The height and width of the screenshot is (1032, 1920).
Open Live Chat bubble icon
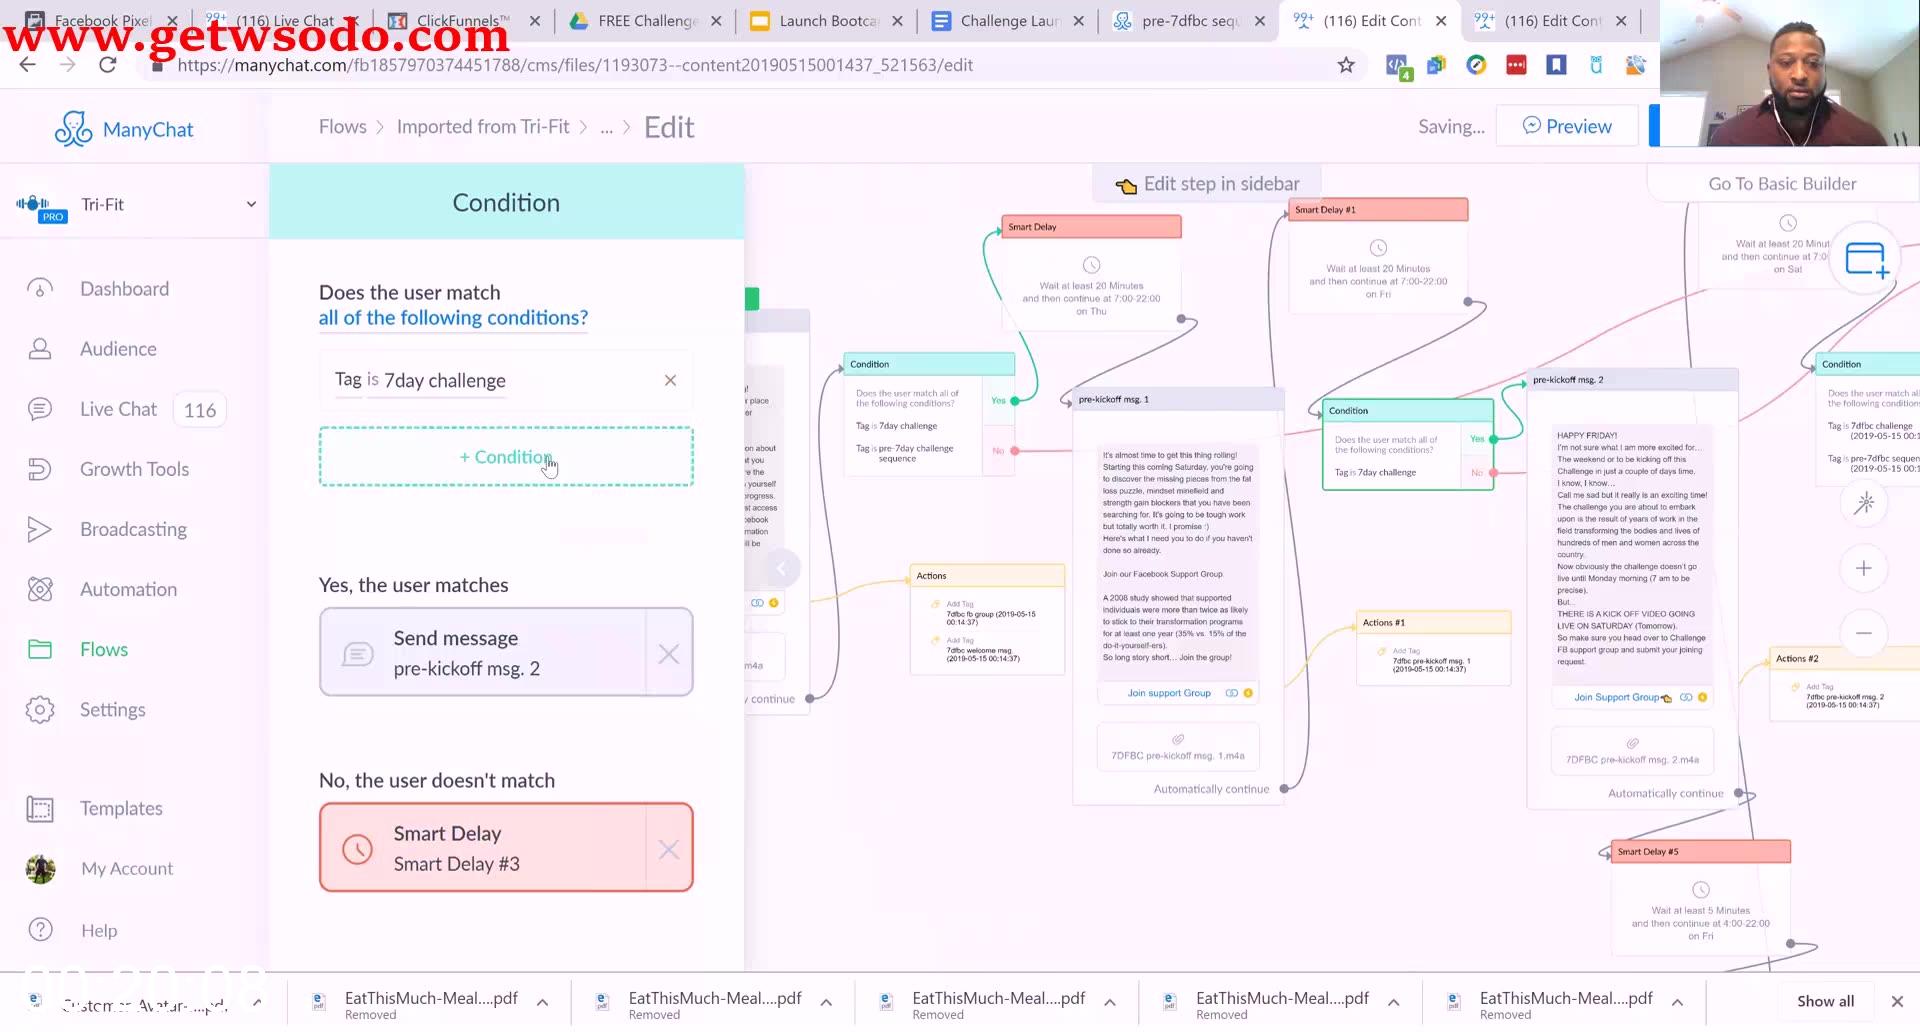coord(40,409)
